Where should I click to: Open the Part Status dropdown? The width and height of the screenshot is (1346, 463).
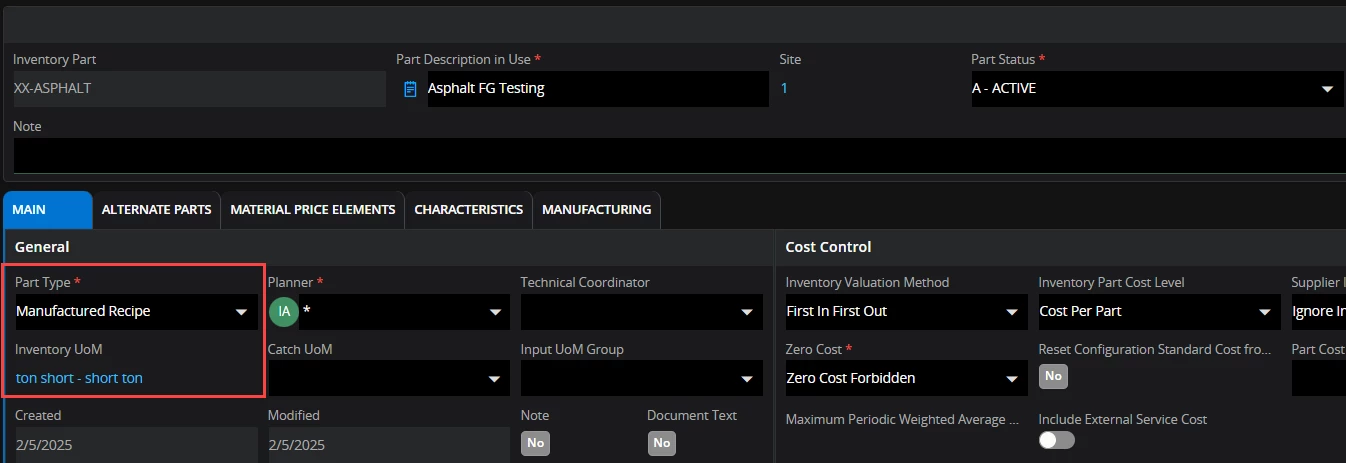click(x=1326, y=89)
